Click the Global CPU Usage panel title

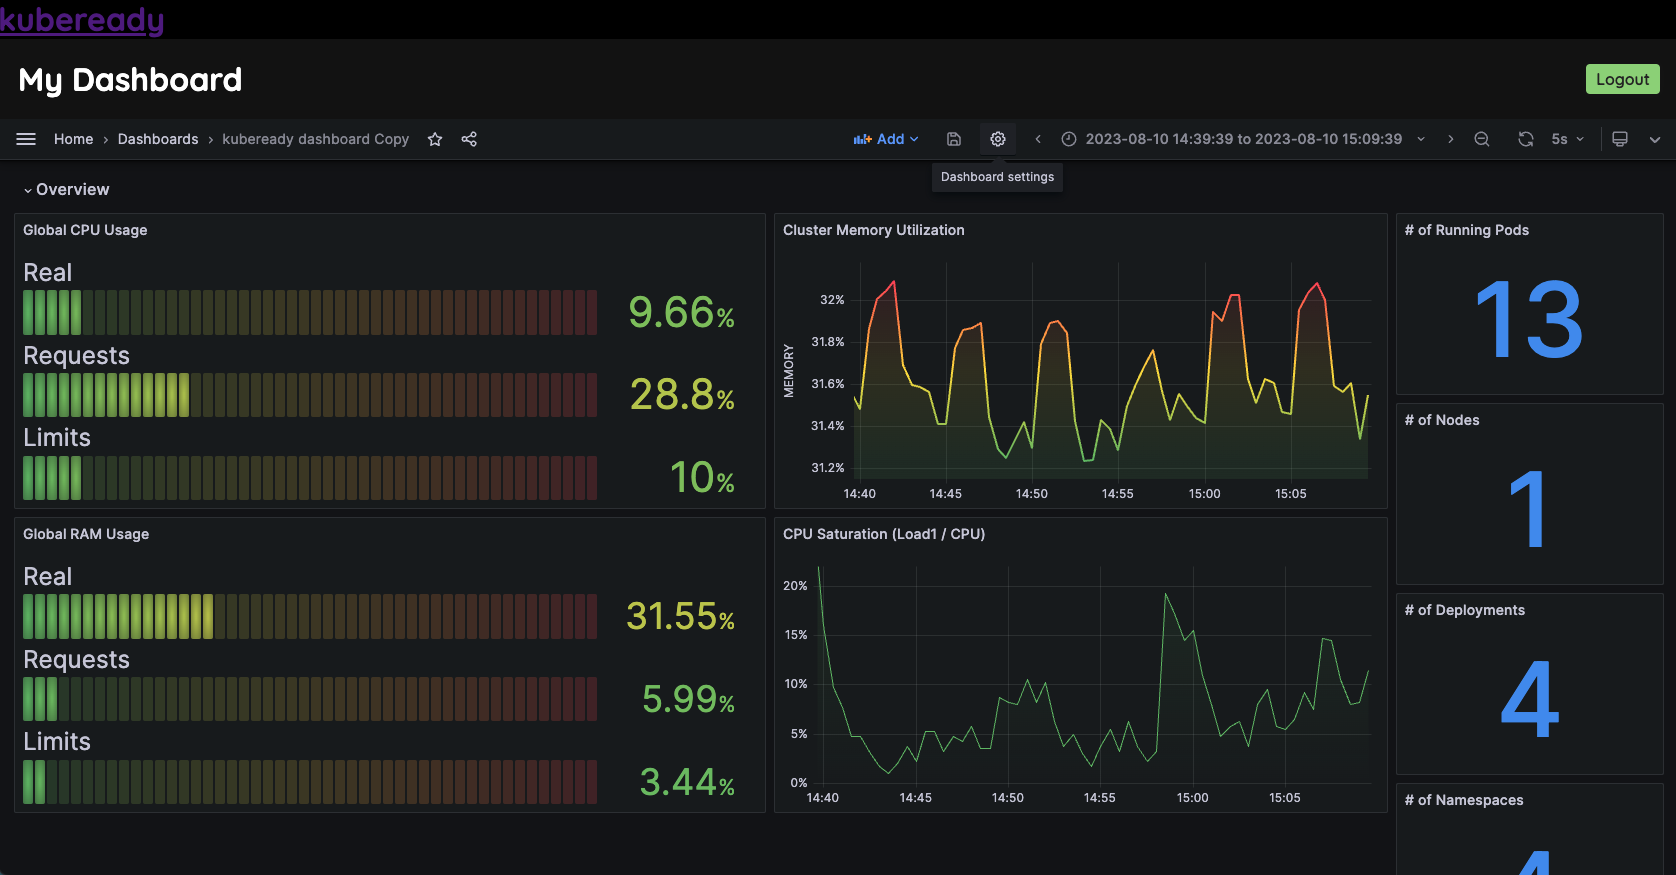point(85,230)
